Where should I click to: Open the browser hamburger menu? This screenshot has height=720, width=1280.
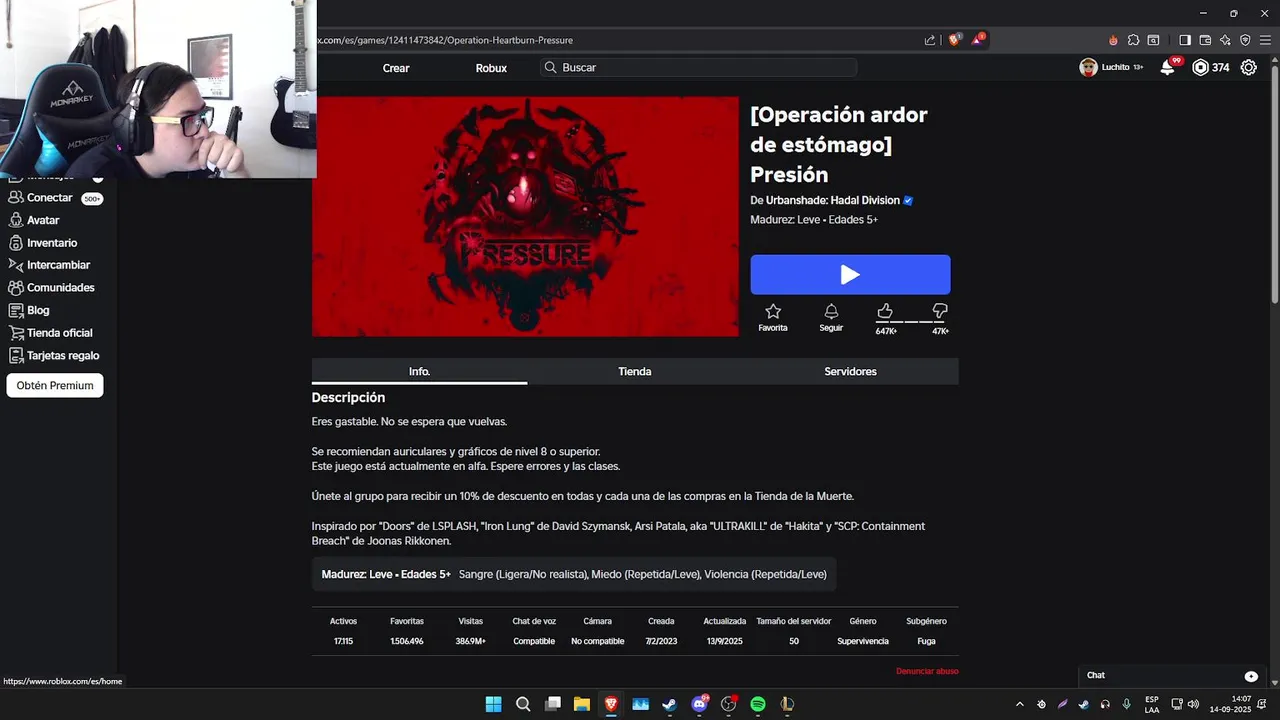tap(1265, 40)
